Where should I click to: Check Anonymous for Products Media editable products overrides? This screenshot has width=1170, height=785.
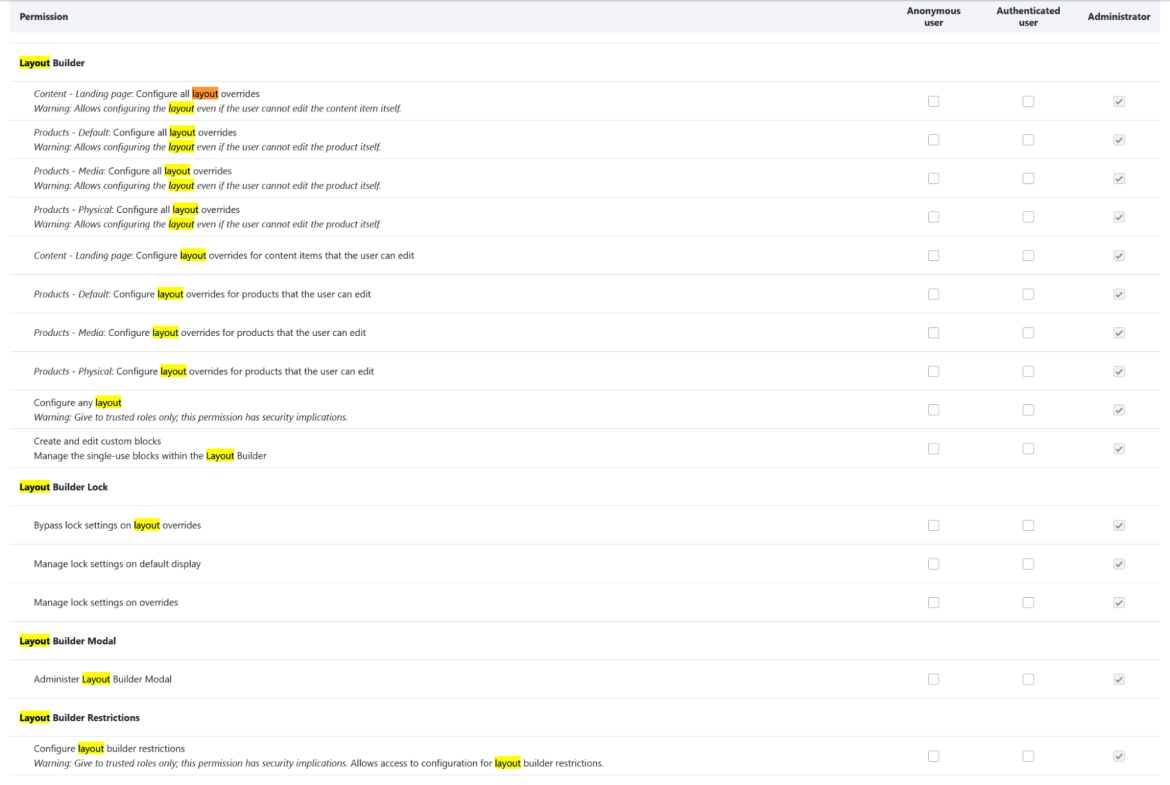933,333
